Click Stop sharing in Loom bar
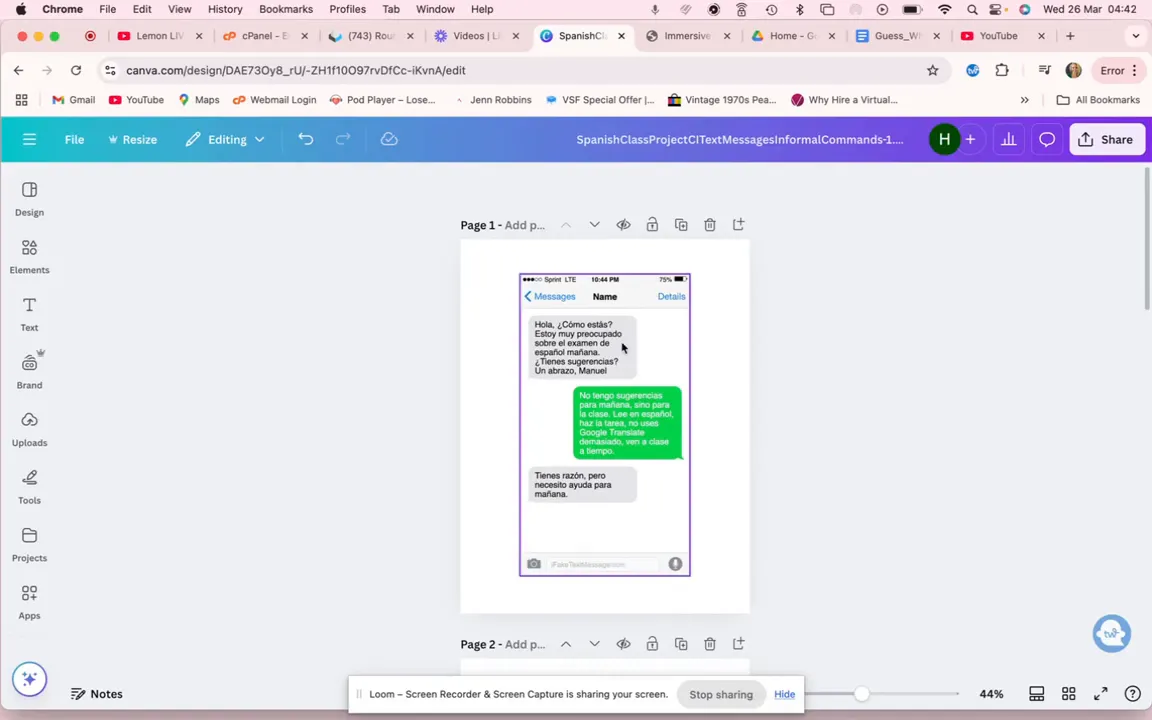Screen dimensions: 1152x720 click(x=720, y=694)
